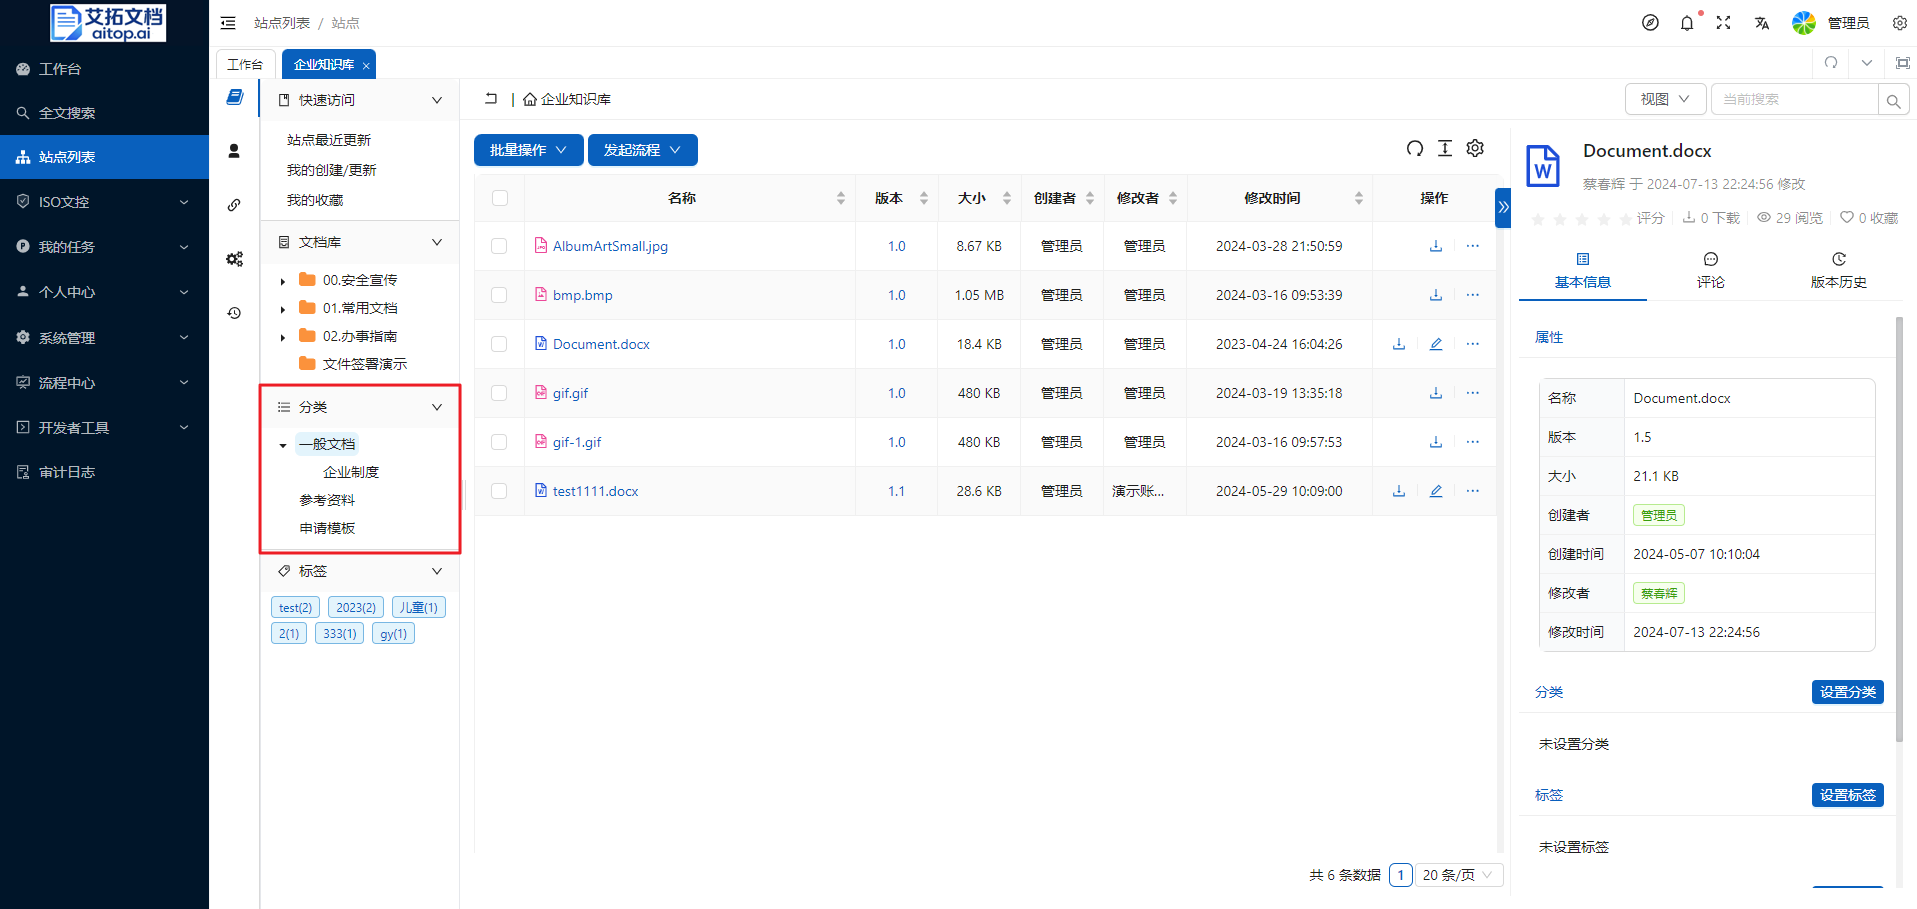Open more actions for bmp.bmp row

click(1472, 295)
